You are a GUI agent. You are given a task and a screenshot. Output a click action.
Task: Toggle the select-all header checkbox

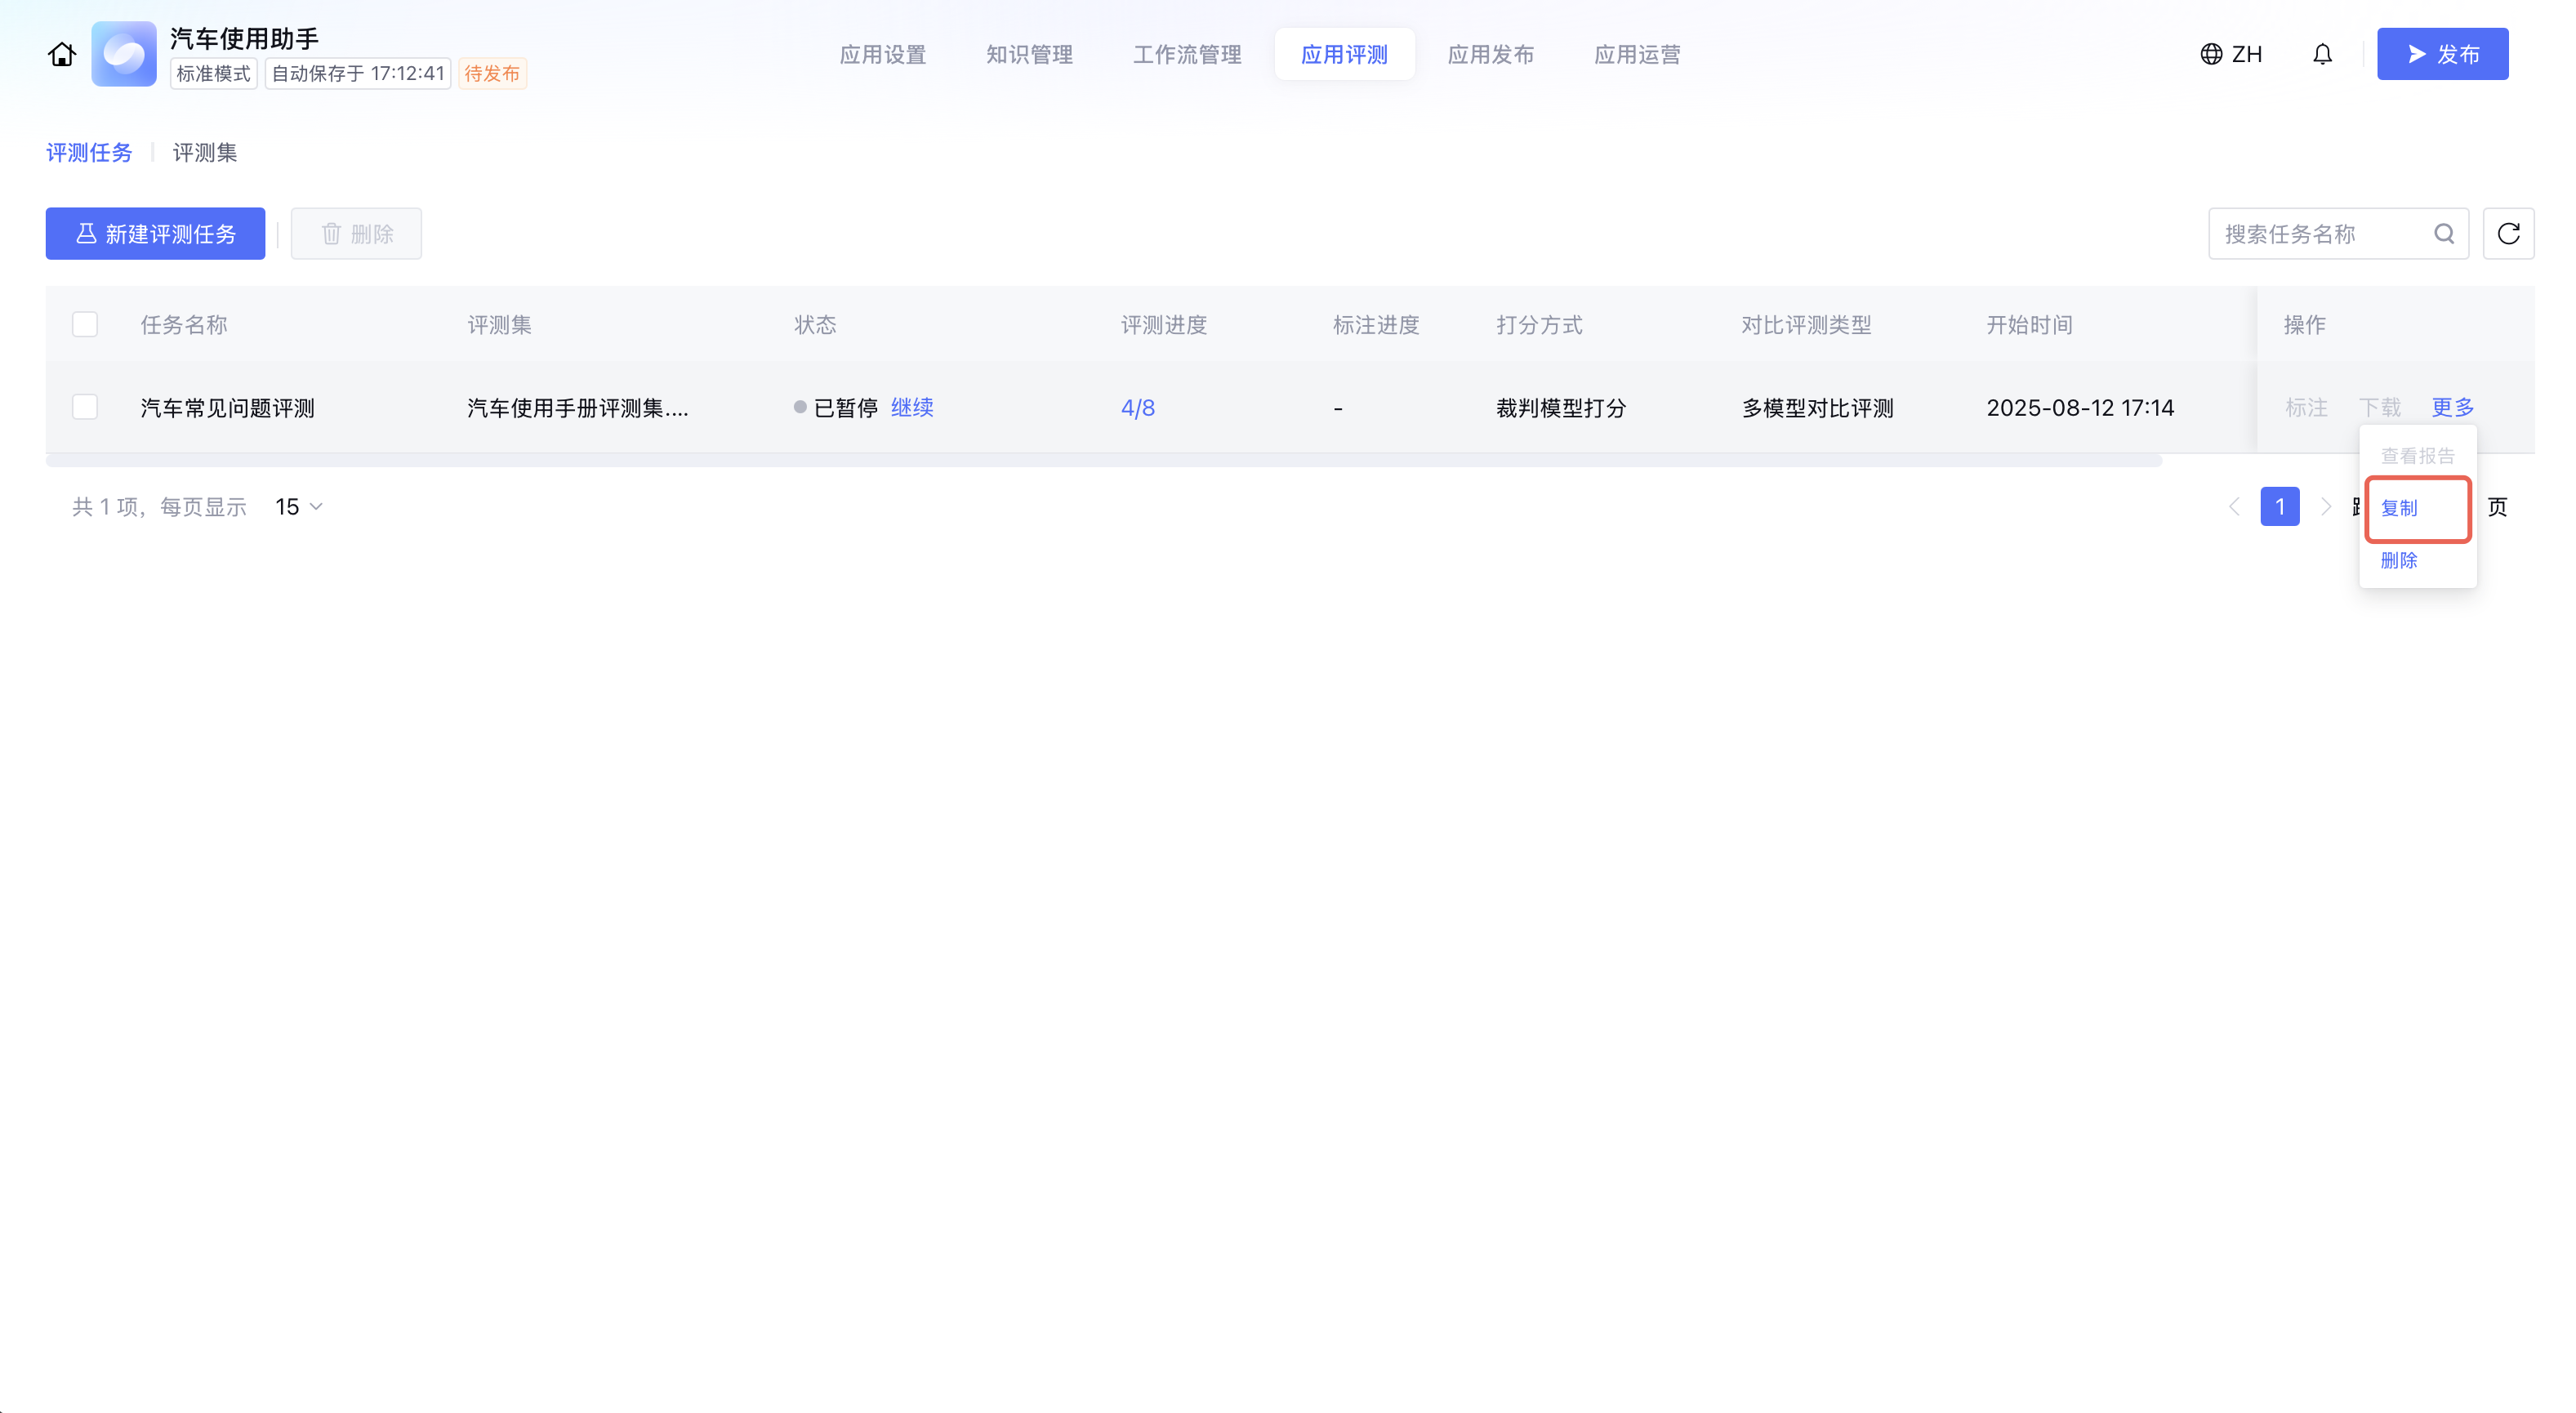85,325
